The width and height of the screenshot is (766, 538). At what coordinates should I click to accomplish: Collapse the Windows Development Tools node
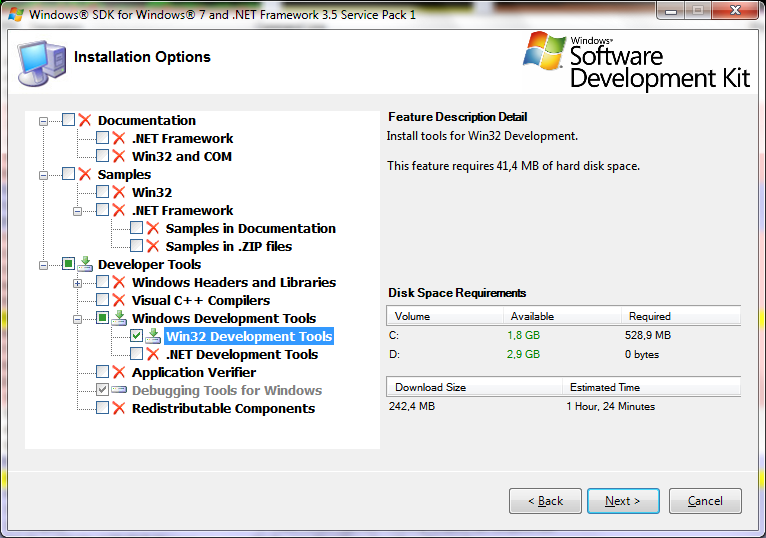point(77,319)
